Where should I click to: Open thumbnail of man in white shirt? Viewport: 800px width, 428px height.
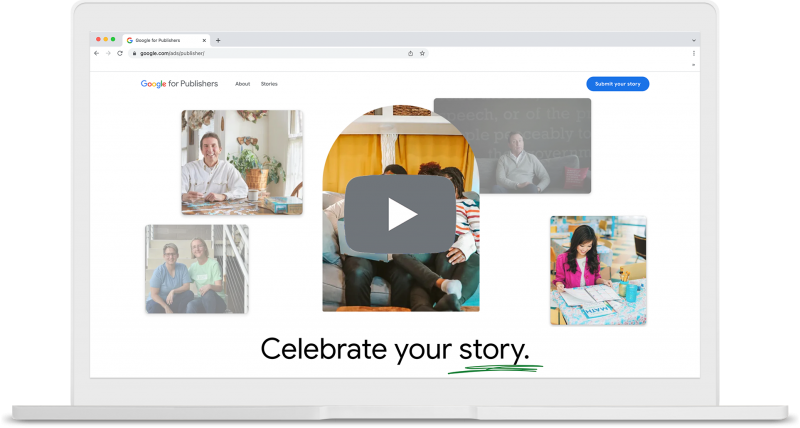pyautogui.click(x=241, y=162)
